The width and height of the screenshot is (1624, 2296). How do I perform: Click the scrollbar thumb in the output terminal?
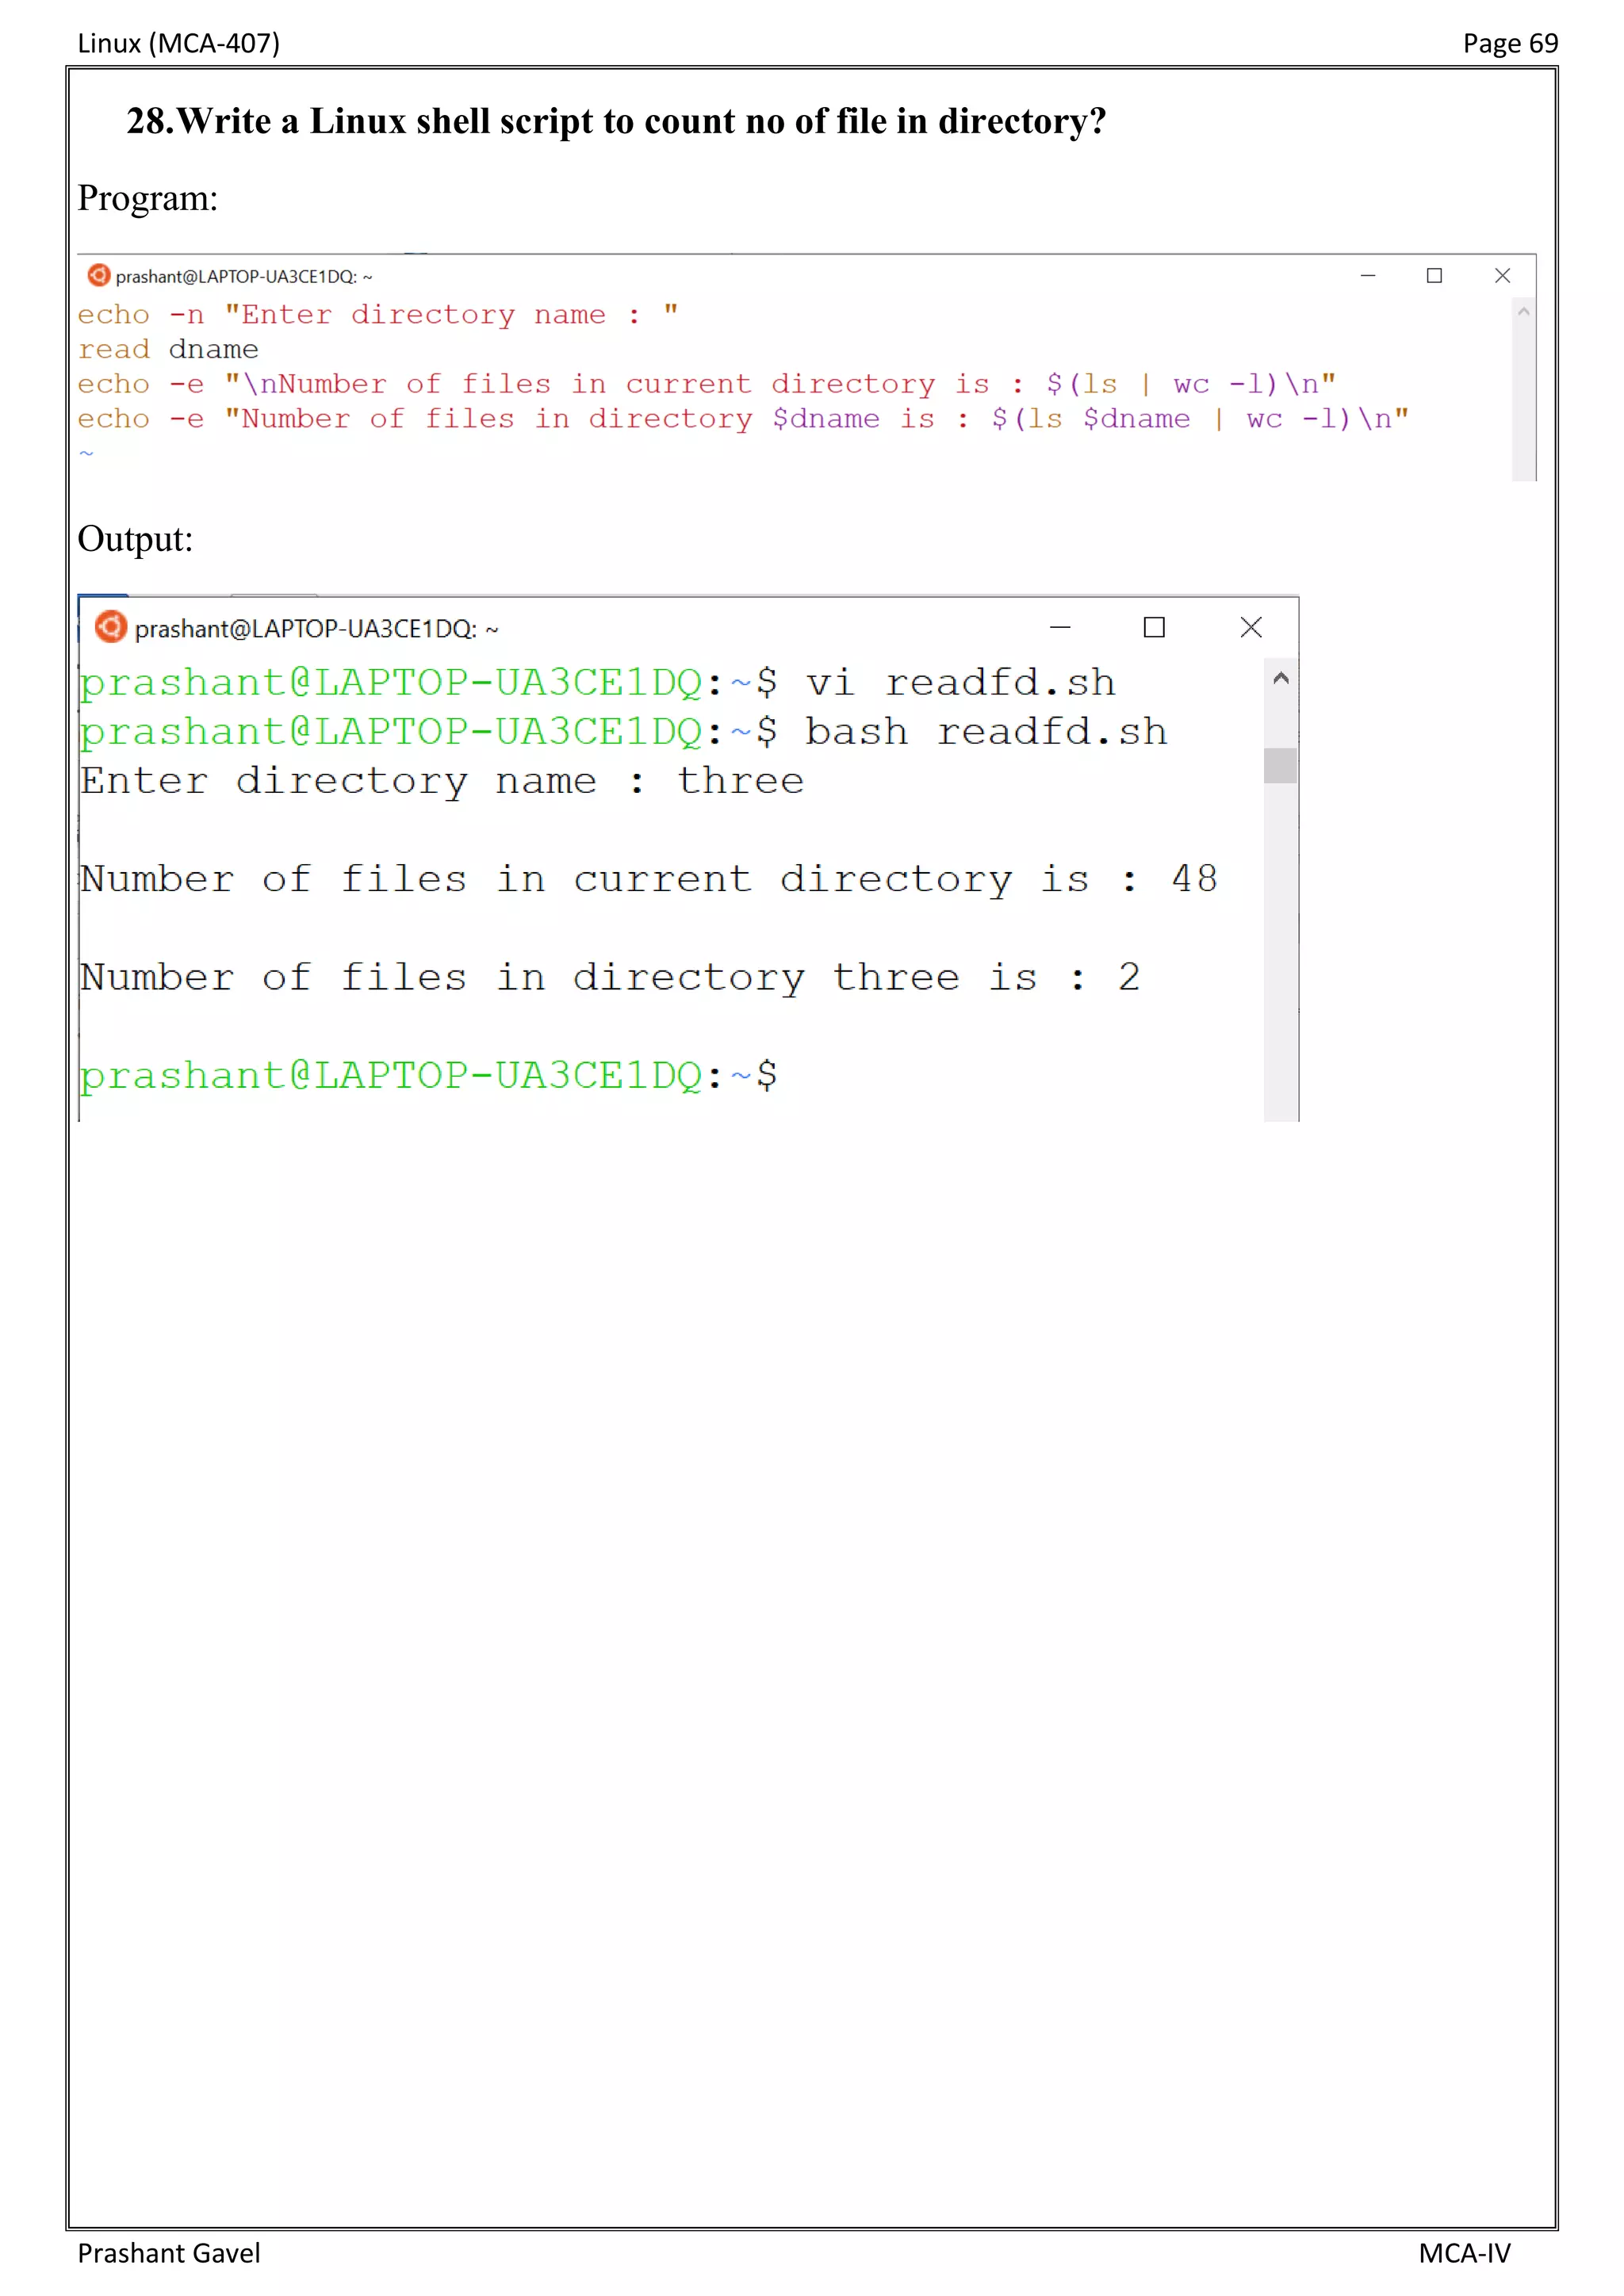1280,765
